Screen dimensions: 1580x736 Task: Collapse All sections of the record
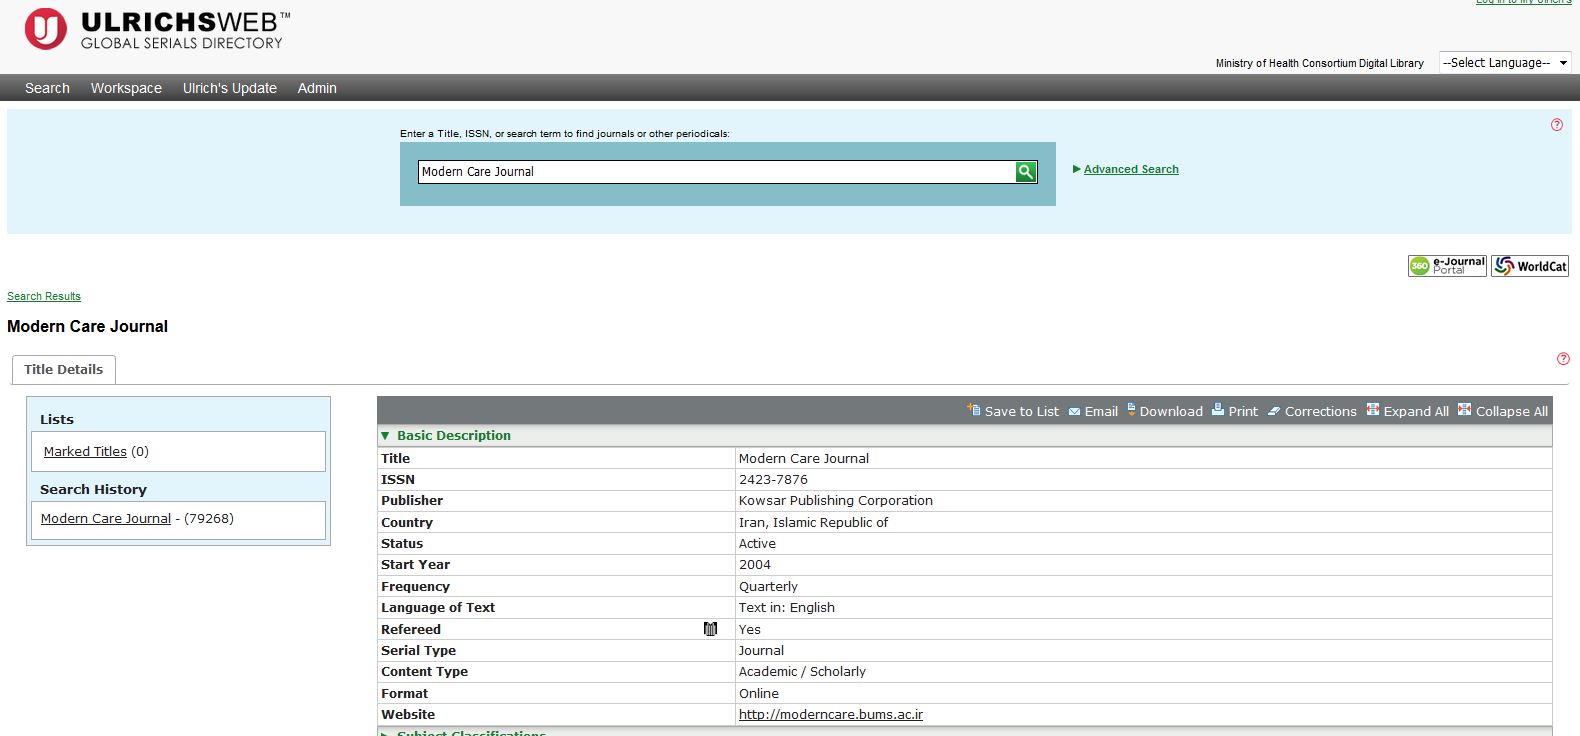coord(1503,411)
